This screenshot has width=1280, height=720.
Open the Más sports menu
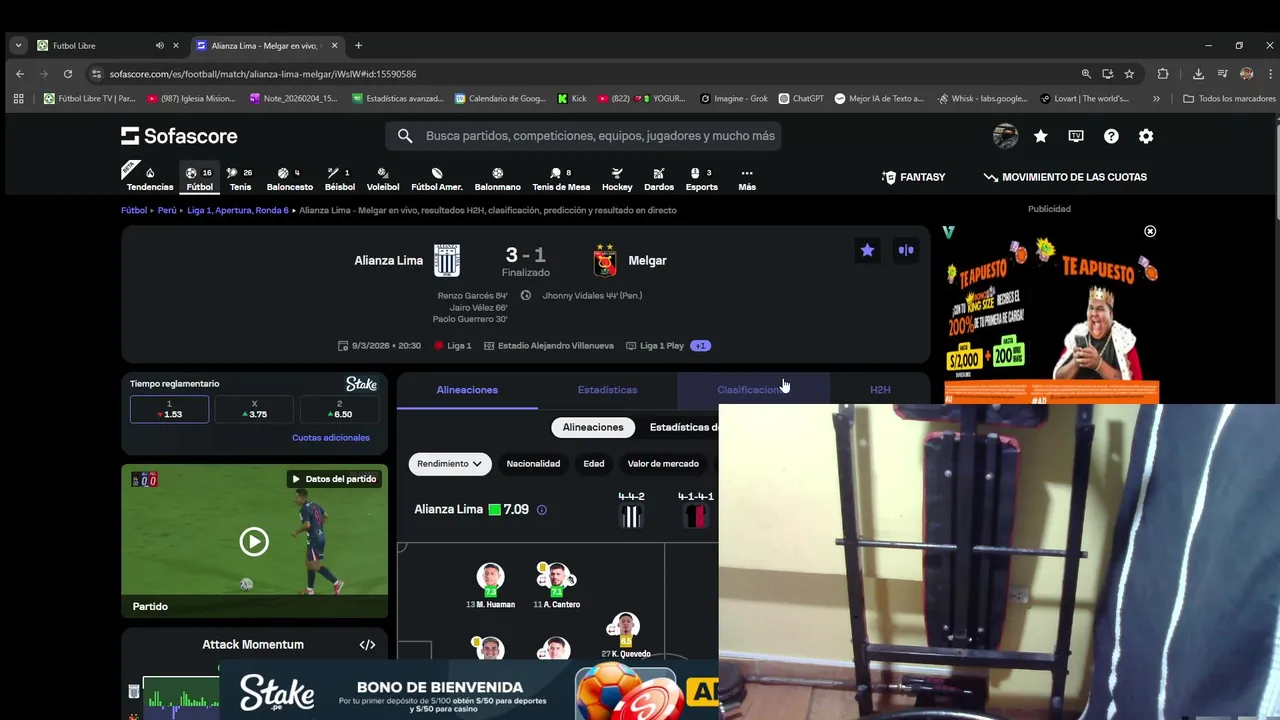point(747,178)
